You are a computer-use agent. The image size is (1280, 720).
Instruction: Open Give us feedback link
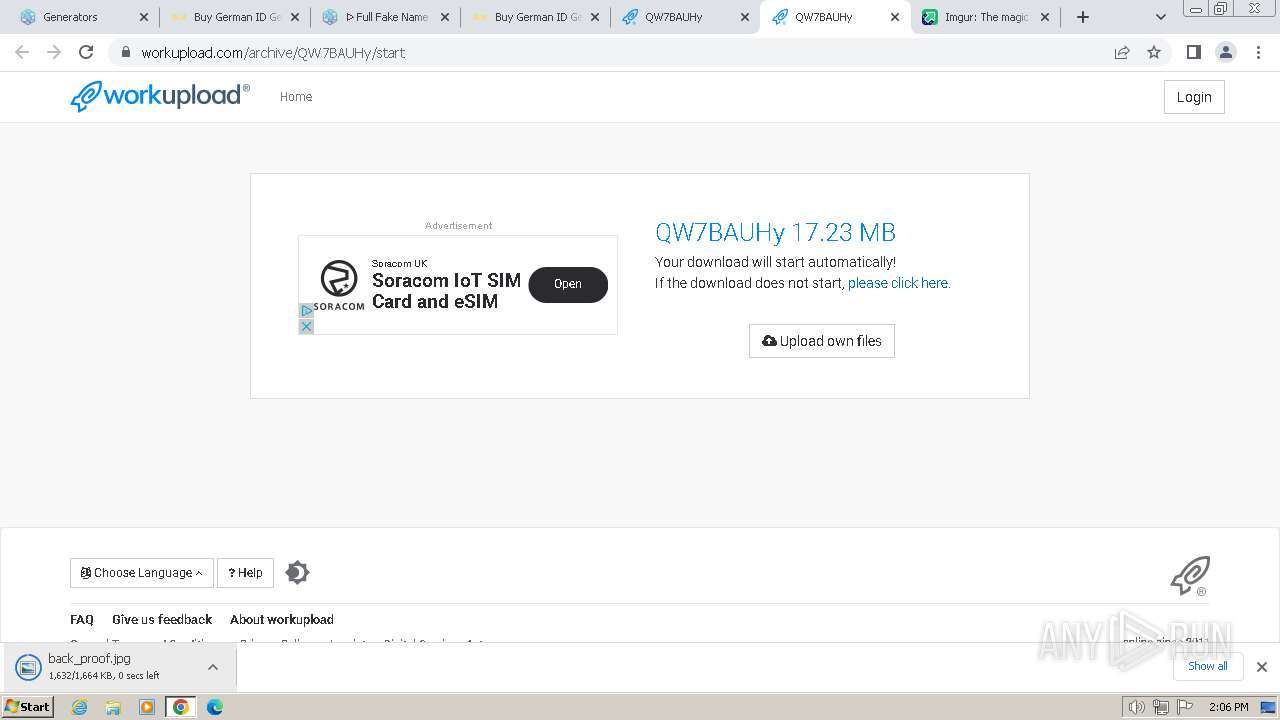pos(162,619)
